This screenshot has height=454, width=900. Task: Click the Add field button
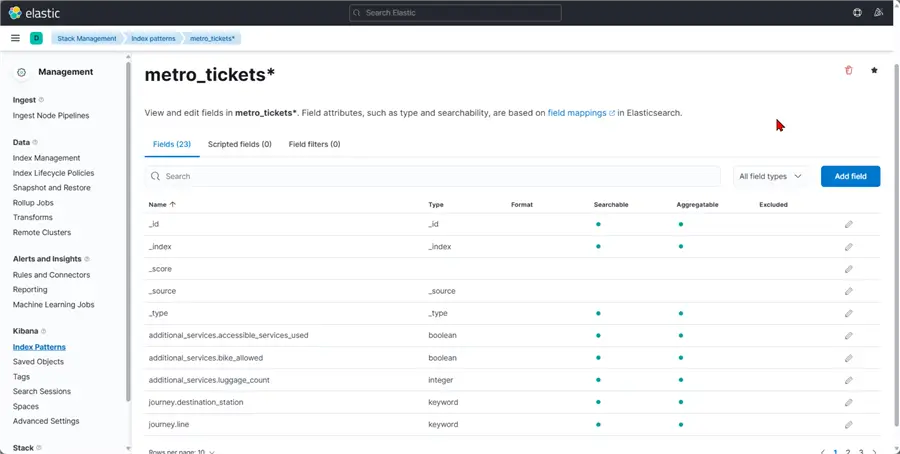click(x=850, y=176)
